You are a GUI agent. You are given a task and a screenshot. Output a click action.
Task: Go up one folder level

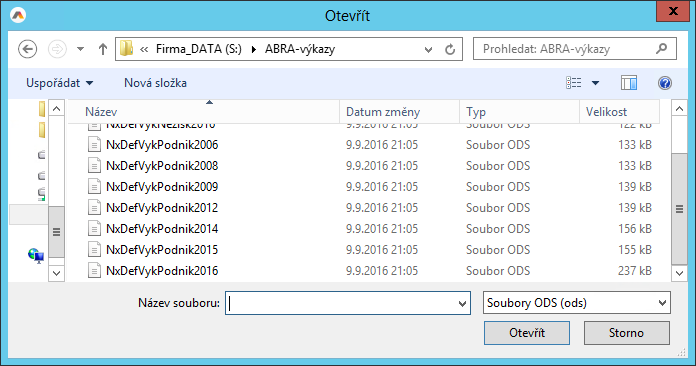click(x=103, y=49)
